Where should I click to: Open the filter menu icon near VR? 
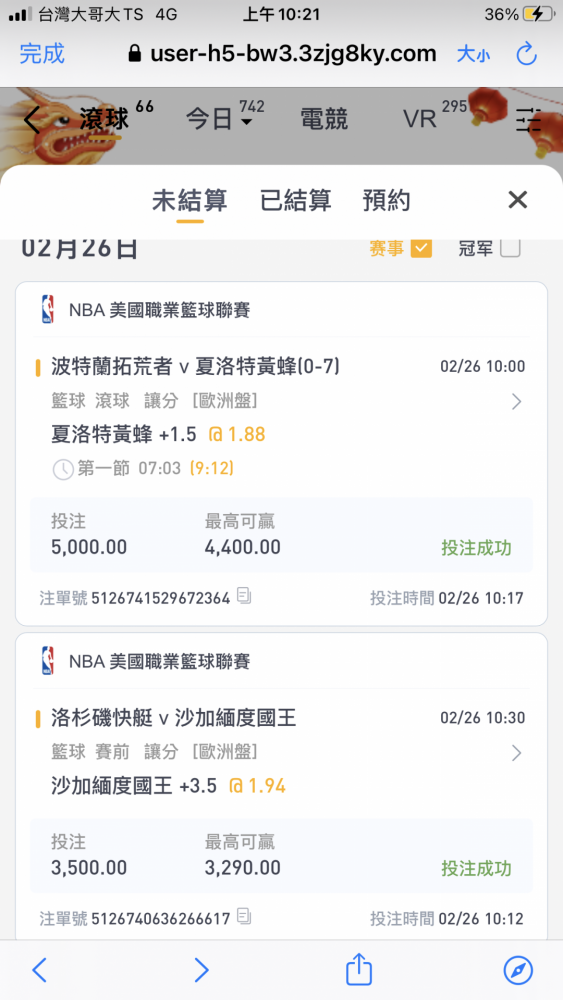528,120
